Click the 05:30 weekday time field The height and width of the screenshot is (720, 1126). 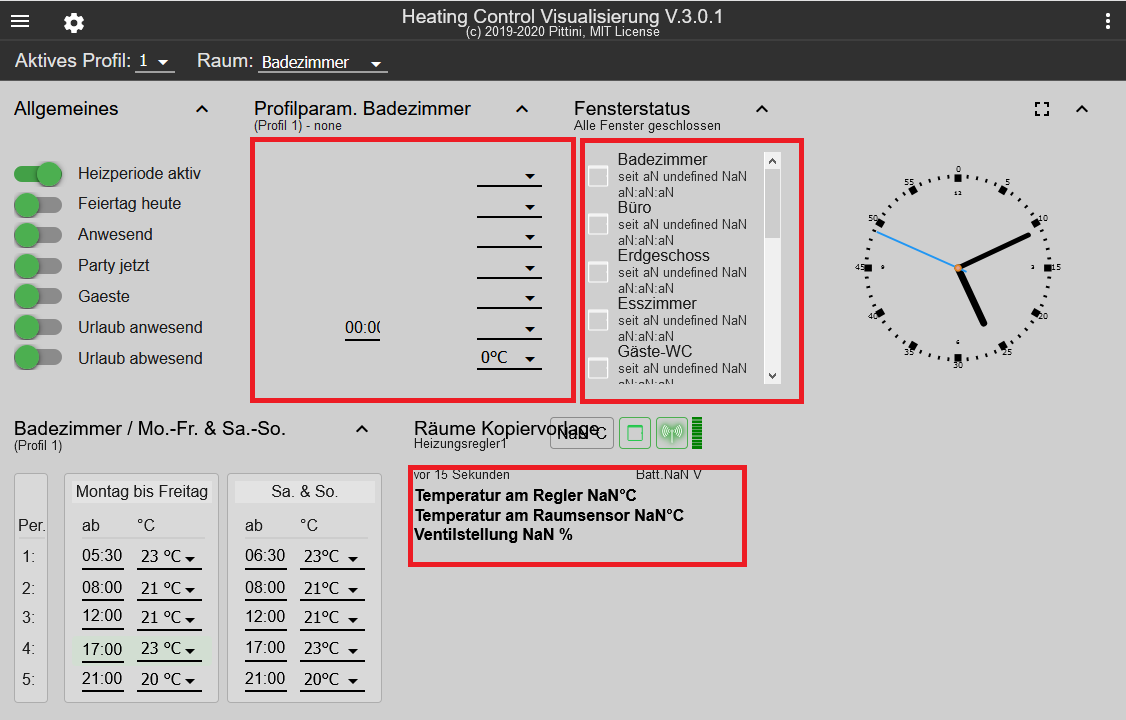pyautogui.click(x=102, y=556)
